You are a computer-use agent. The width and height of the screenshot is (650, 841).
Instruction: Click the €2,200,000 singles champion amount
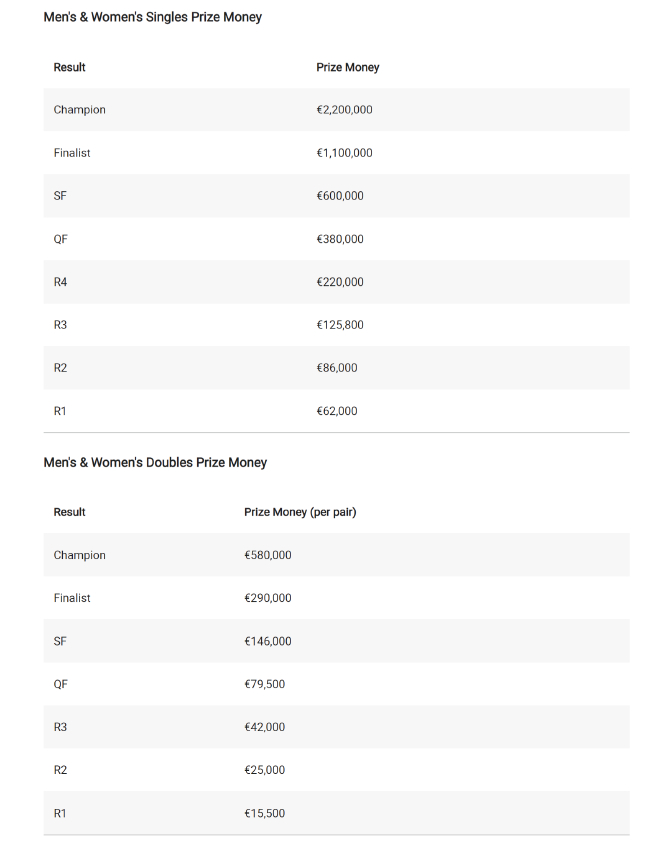click(344, 110)
